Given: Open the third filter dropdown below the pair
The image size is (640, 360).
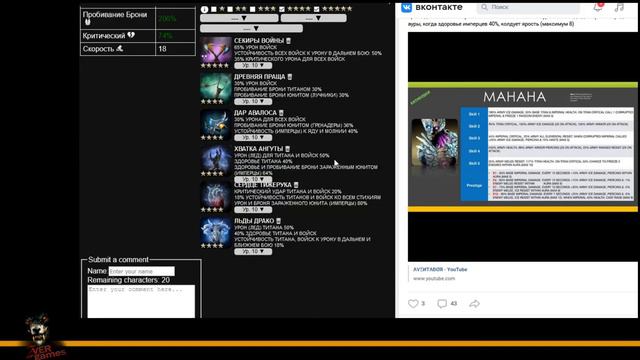Looking at the screenshot, I should [251, 29].
